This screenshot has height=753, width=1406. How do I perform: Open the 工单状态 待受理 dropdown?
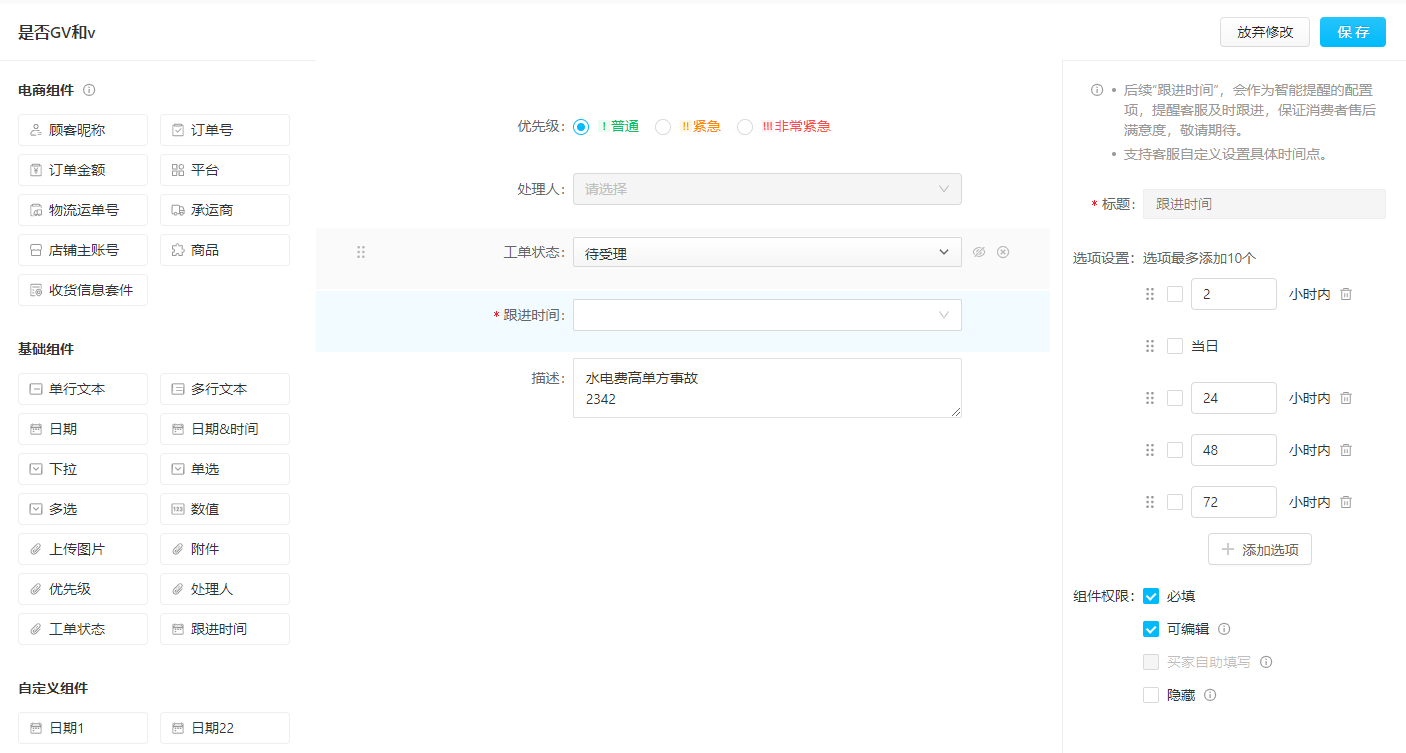click(767, 253)
